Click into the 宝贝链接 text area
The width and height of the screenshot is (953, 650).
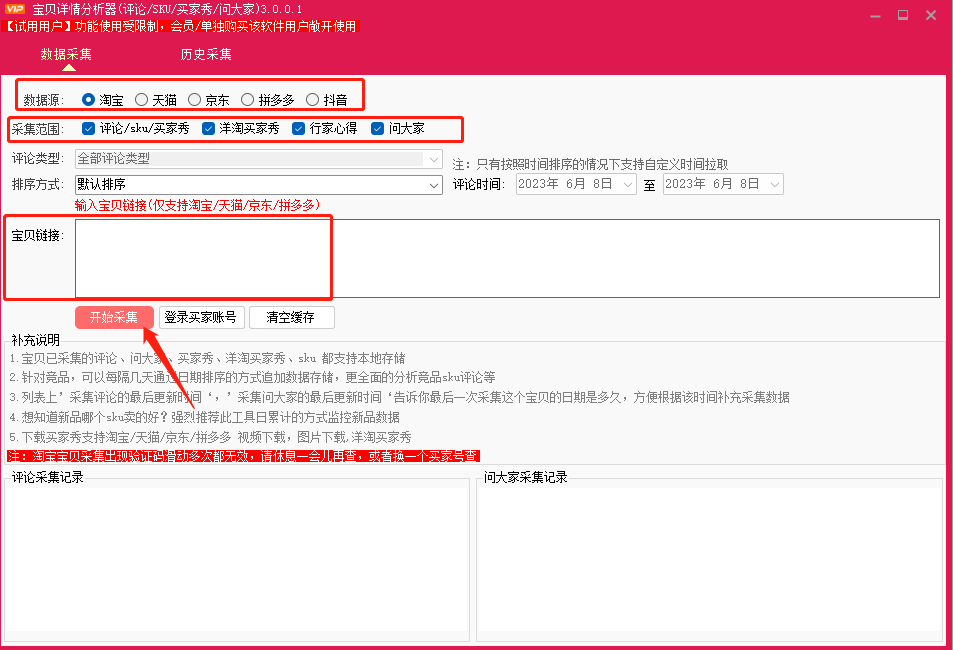click(507, 258)
